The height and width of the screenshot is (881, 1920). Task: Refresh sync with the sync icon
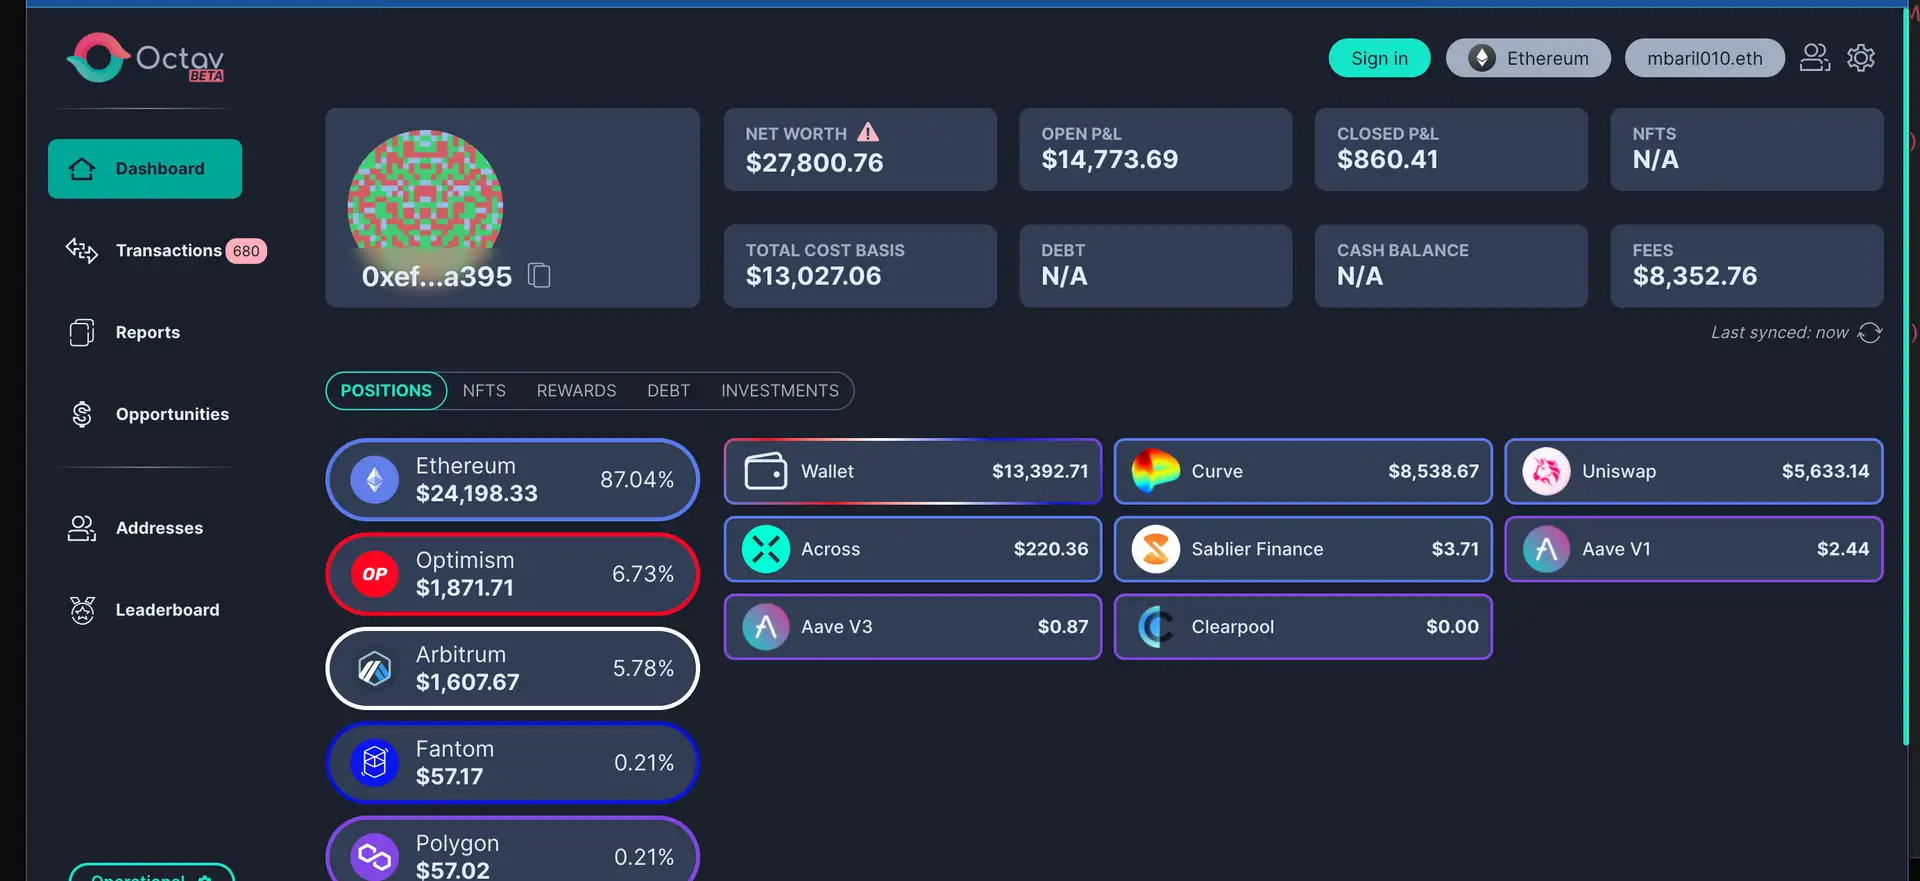(1870, 332)
